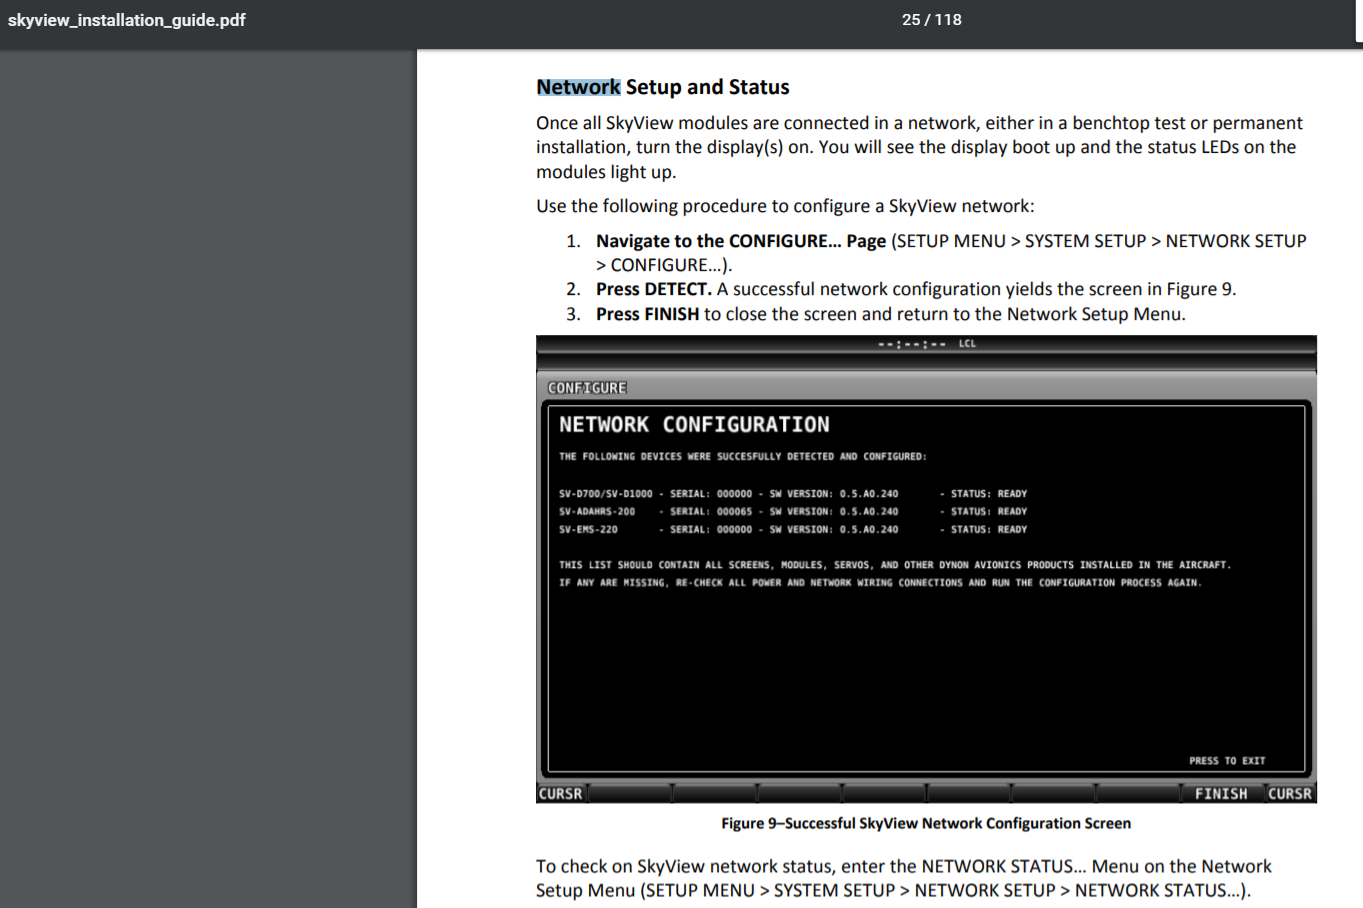Click the bold text Press DETECT.
The width and height of the screenshot is (1363, 908).
point(654,289)
